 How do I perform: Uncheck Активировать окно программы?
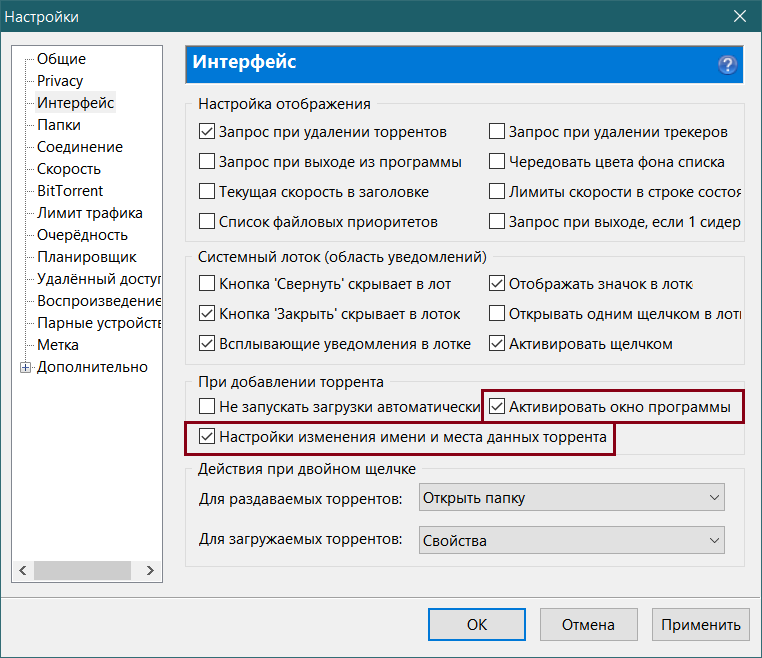(x=497, y=406)
